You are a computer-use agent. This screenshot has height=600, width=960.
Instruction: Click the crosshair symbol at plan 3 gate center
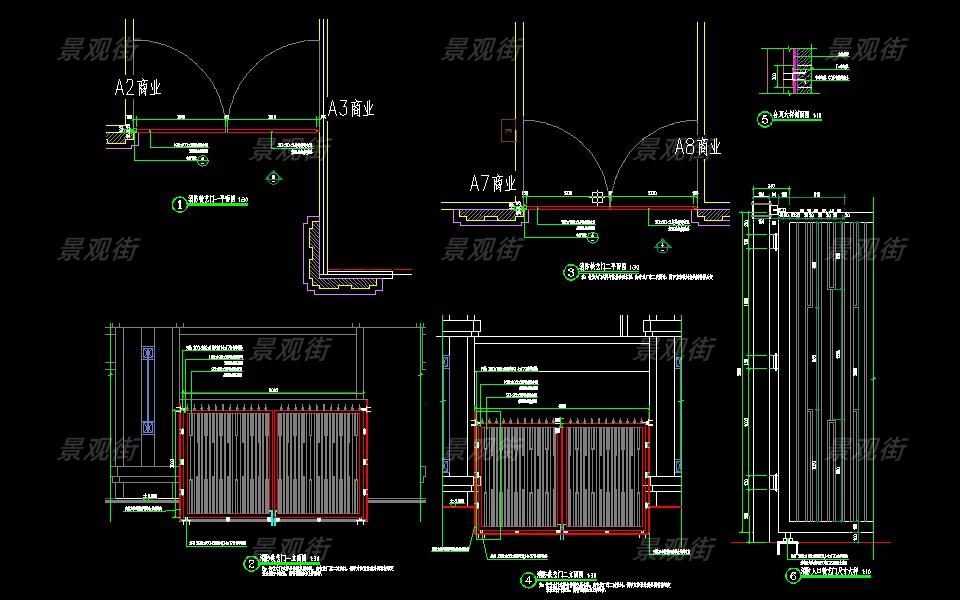tap(597, 197)
